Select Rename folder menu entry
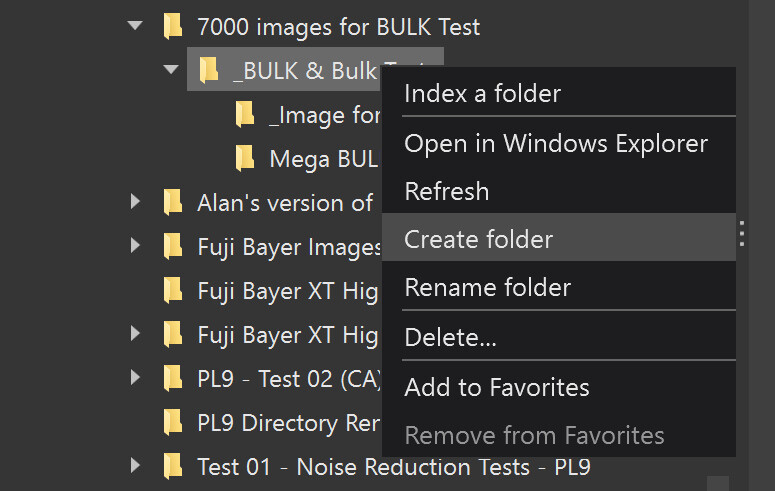This screenshot has height=491, width=775. point(487,288)
